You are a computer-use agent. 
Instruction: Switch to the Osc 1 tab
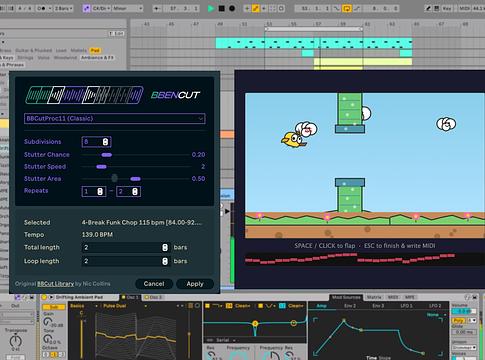coord(130,297)
